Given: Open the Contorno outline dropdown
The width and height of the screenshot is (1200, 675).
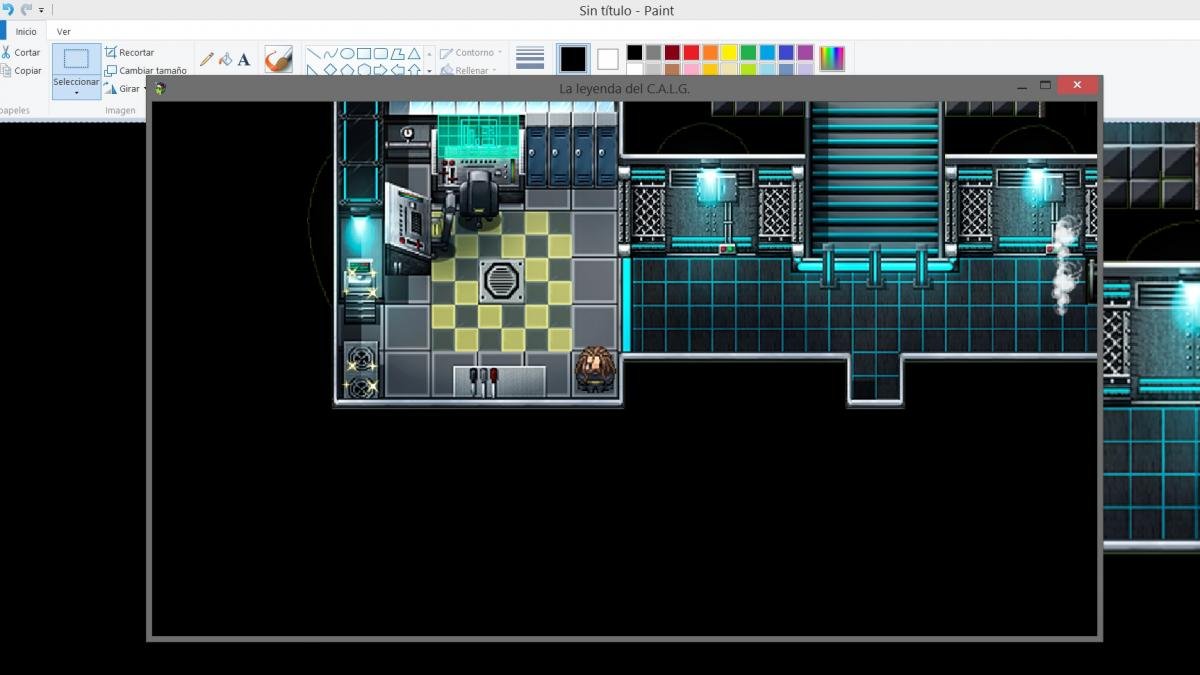Looking at the screenshot, I should [471, 52].
